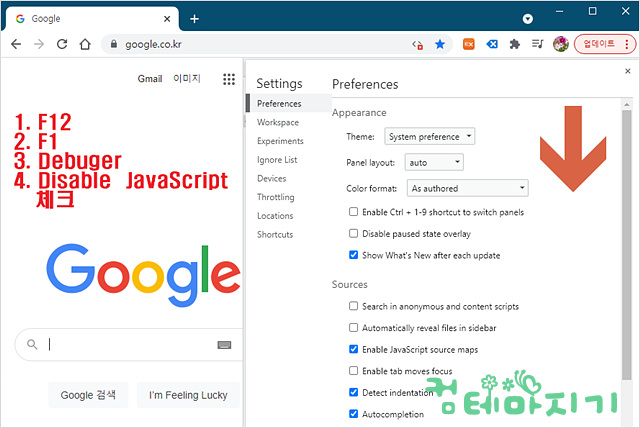This screenshot has height=428, width=640.
Task: Open the Panel layout dropdown
Action: coord(434,162)
